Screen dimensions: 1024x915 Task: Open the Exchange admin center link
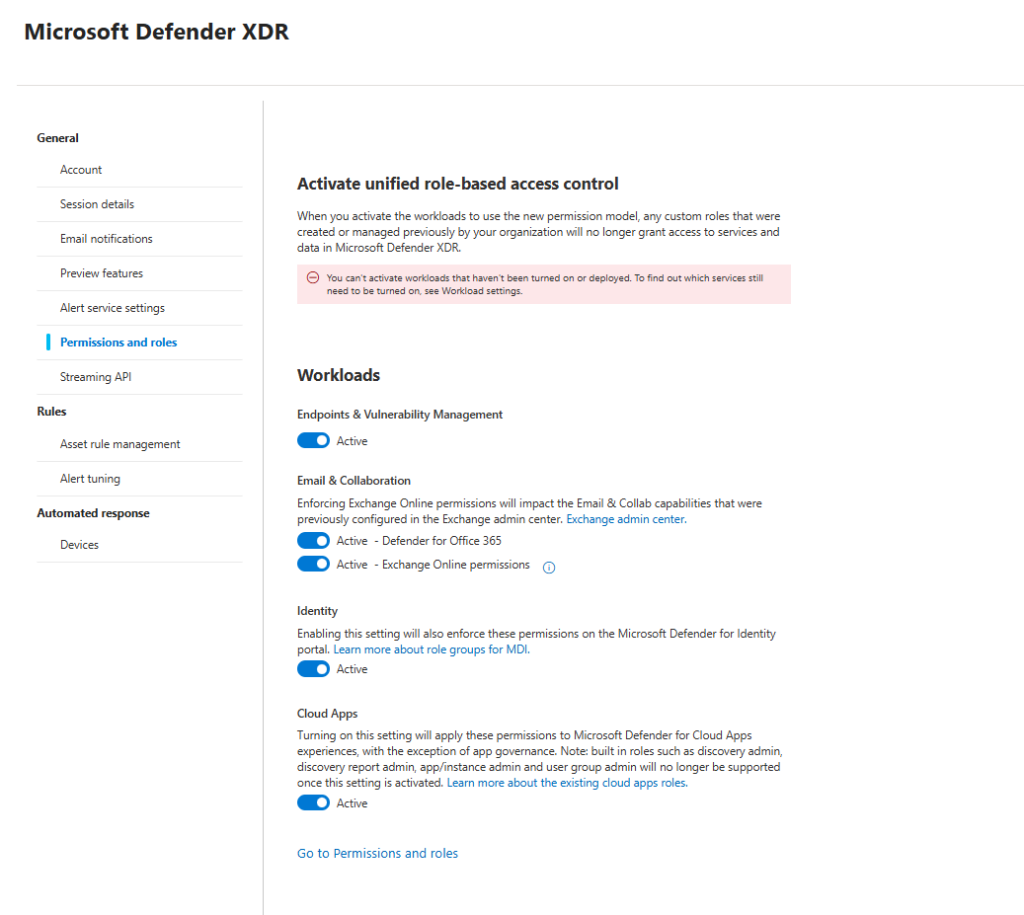(626, 520)
